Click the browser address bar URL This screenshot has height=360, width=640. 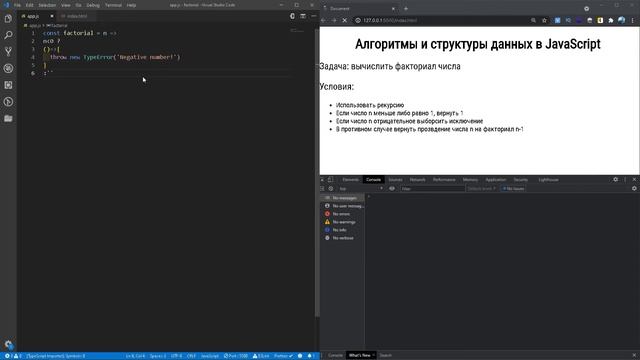[390, 20]
